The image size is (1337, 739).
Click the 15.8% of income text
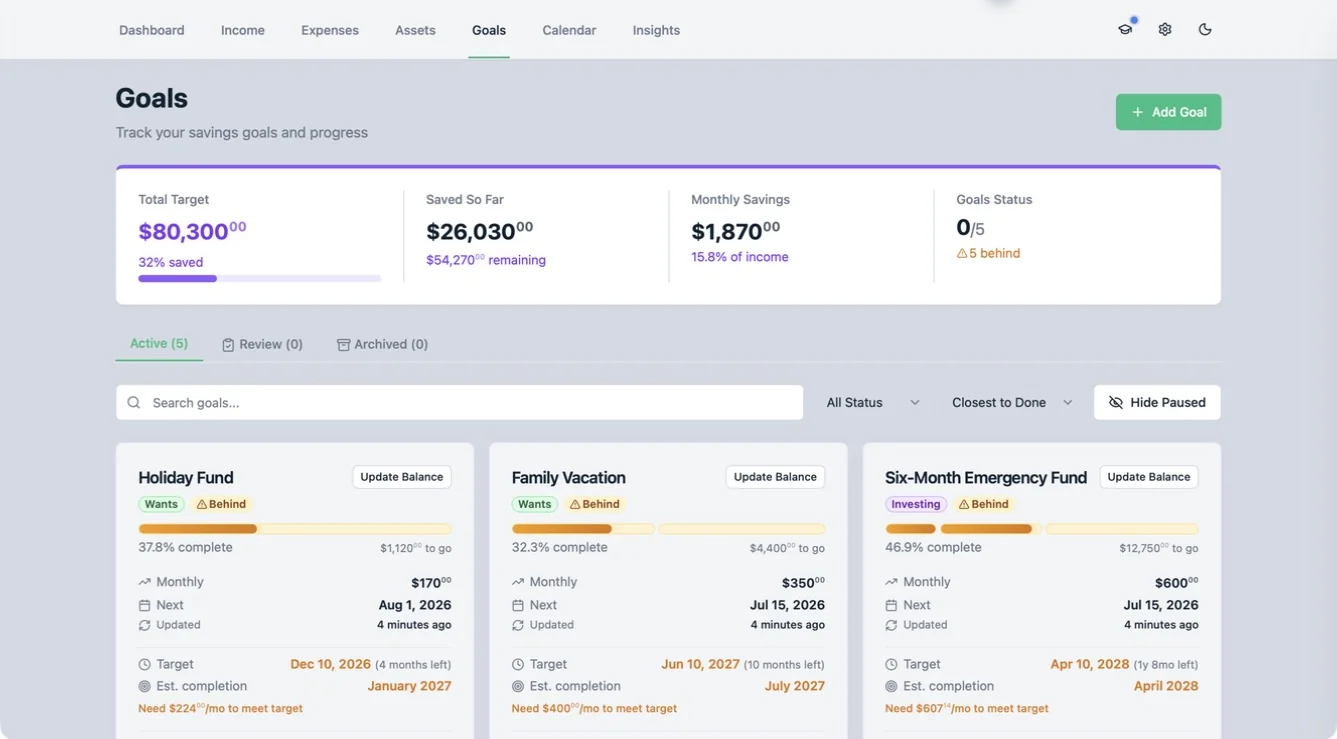pos(740,257)
